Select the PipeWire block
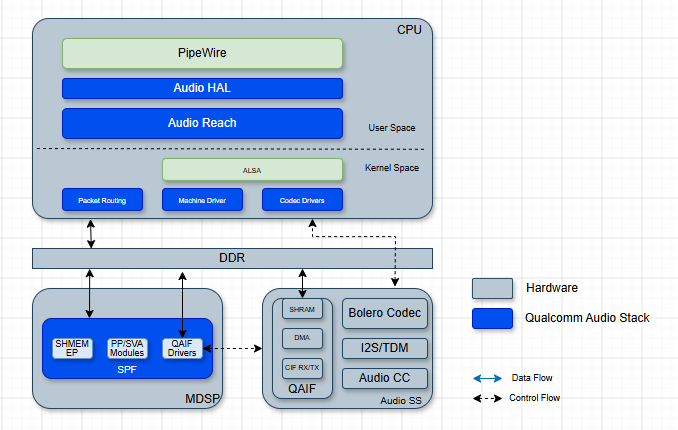Screen dimensions: 678x430 click(x=202, y=53)
